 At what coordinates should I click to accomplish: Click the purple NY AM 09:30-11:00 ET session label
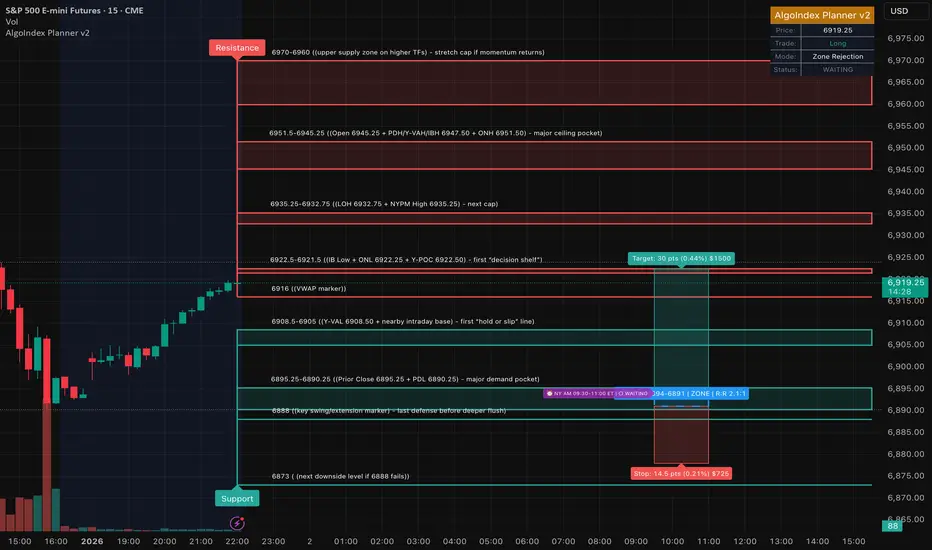597,394
